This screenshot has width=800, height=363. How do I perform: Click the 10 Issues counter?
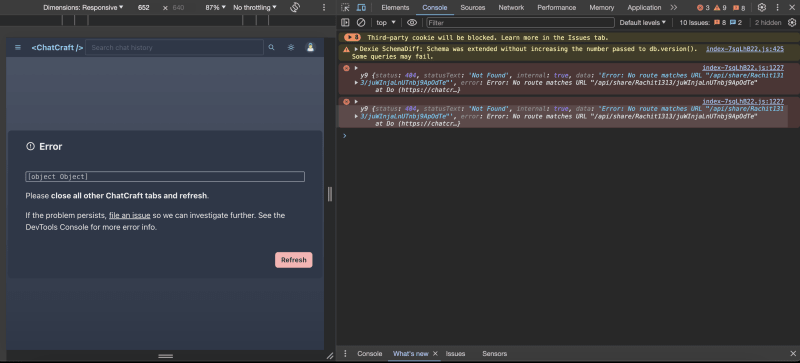pyautogui.click(x=711, y=22)
